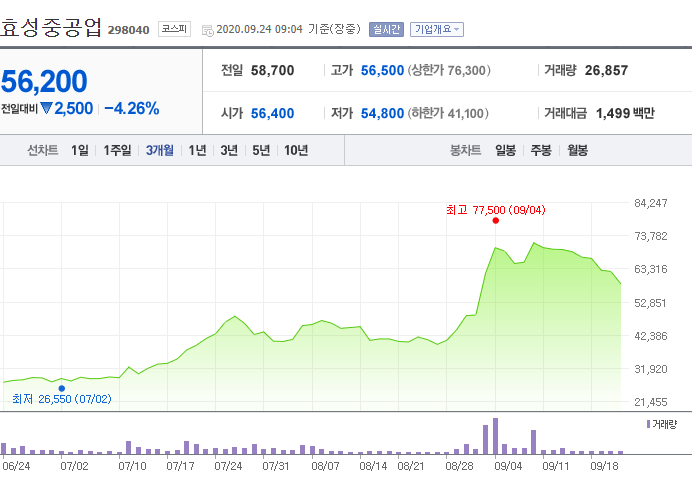Viewport: 692px width, 485px height.
Task: Switch to 일봉 daily candle chart
Action: pyautogui.click(x=505, y=150)
